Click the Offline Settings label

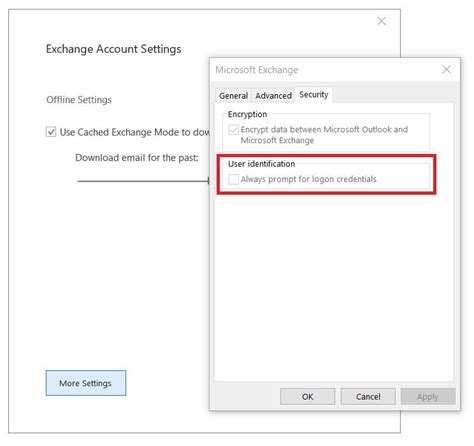click(79, 100)
